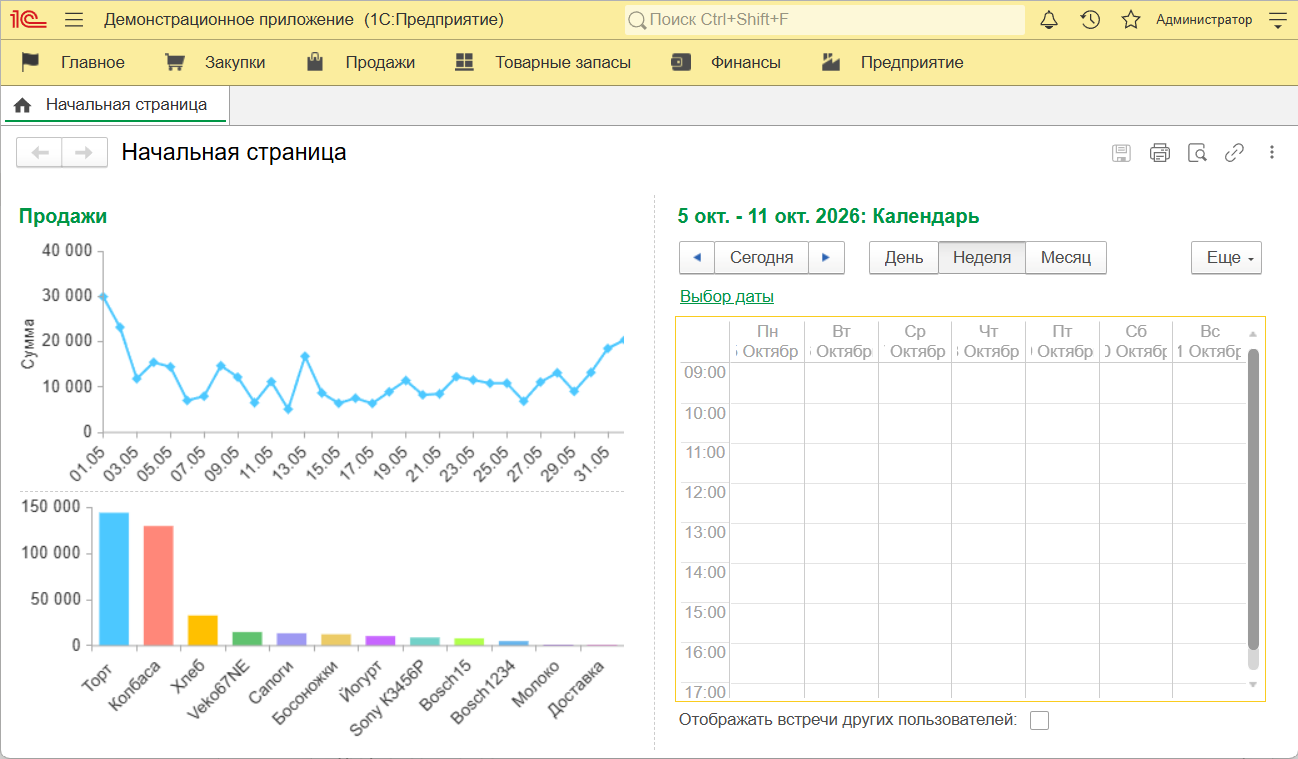Open print preview icon
This screenshot has width=1298, height=759.
coord(1197,153)
